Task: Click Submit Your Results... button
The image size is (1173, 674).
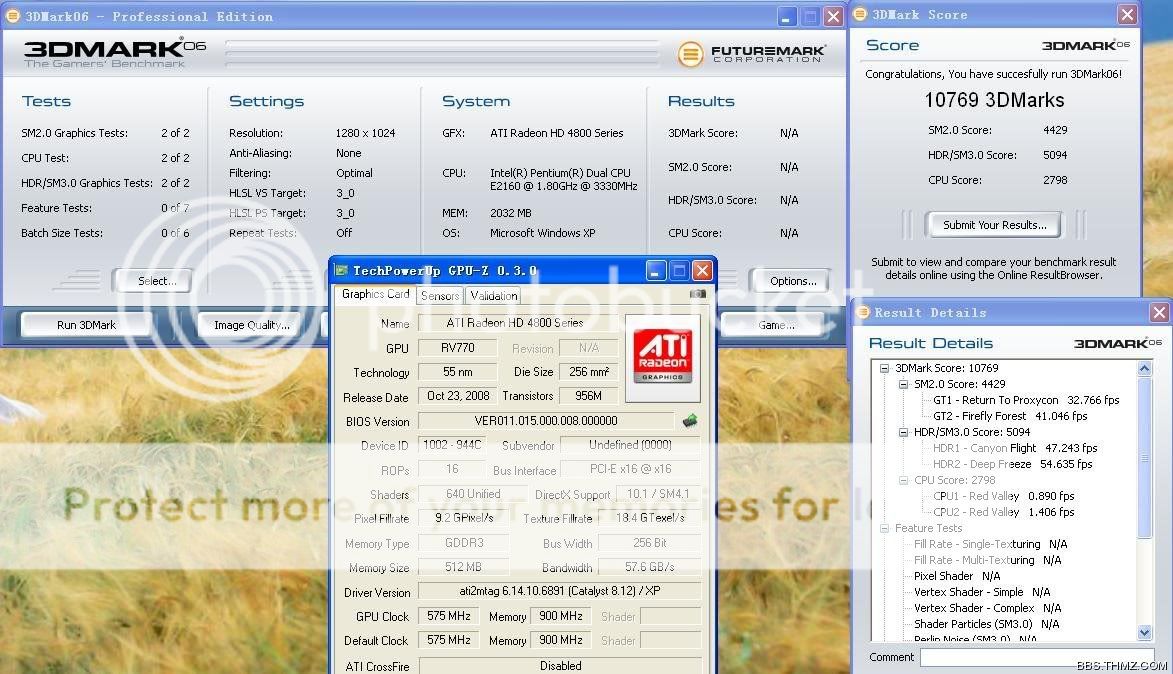Action: (993, 224)
